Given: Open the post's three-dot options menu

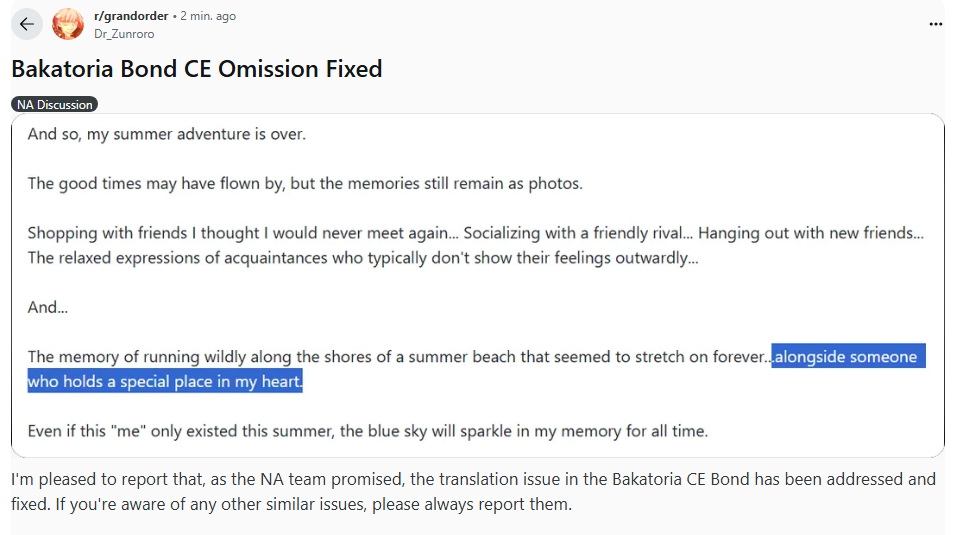Looking at the screenshot, I should pos(935,24).
